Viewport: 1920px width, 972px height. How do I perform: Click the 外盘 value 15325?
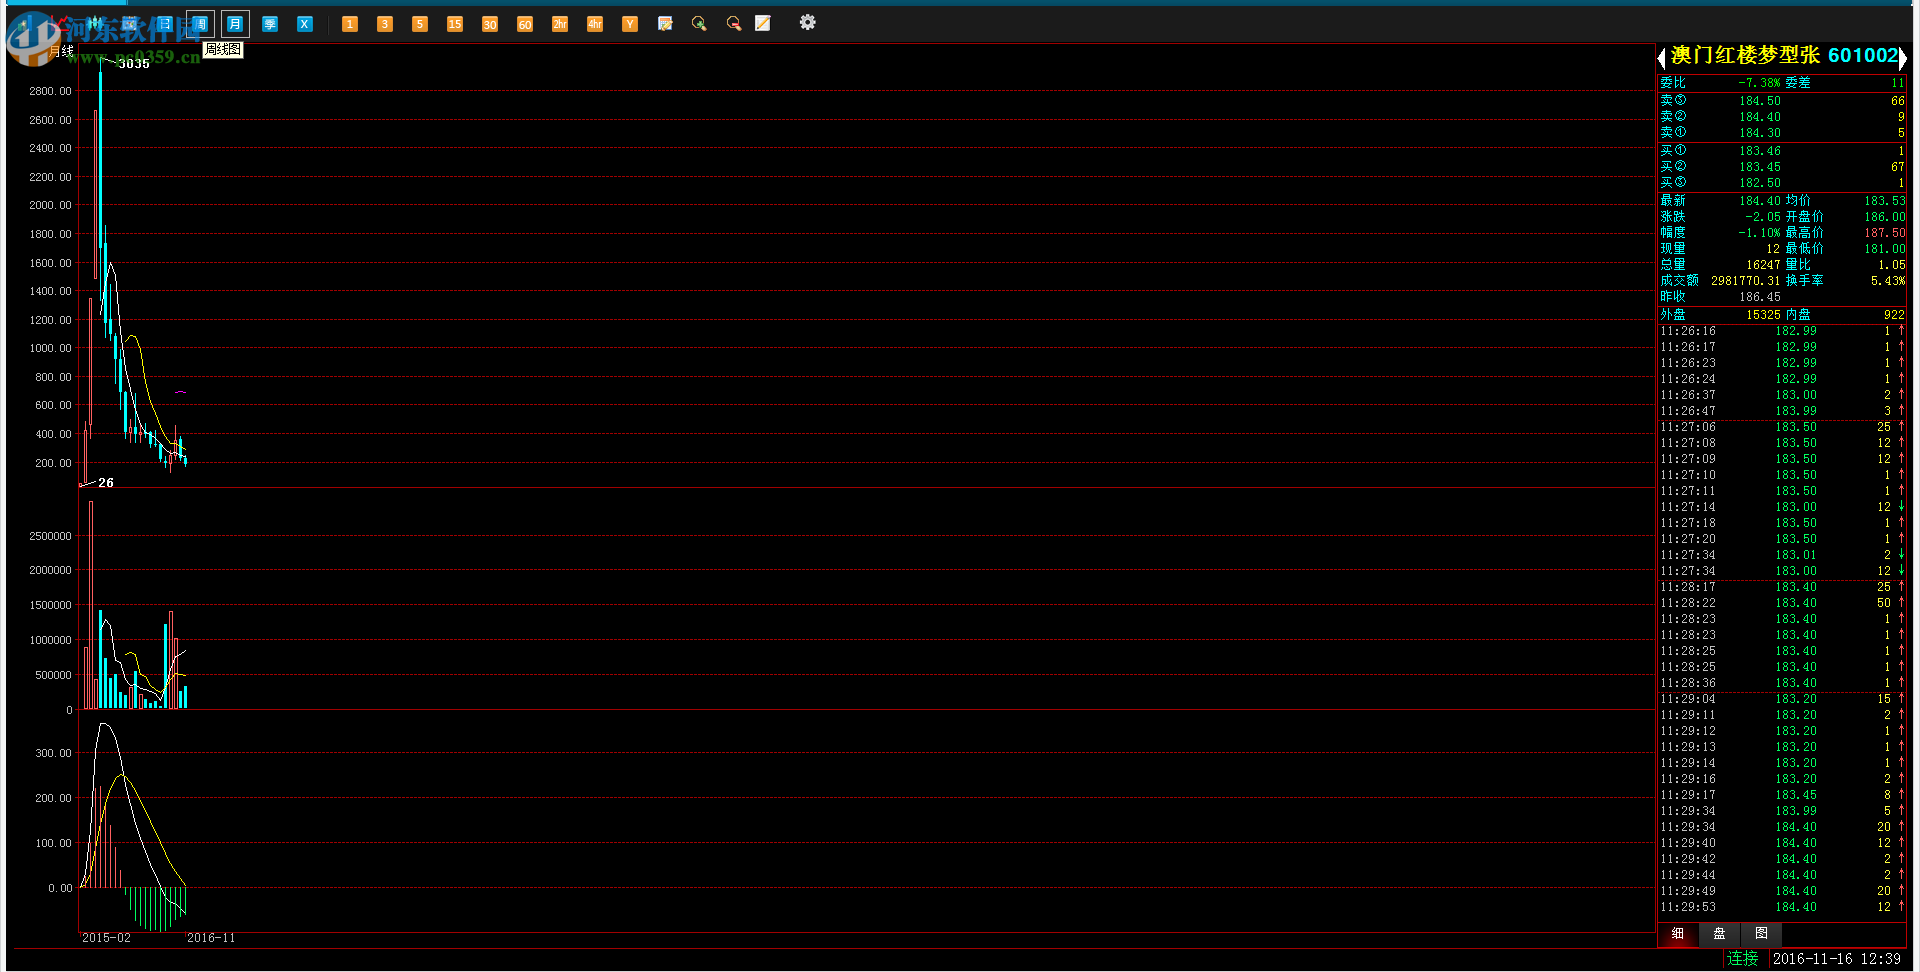(1763, 315)
